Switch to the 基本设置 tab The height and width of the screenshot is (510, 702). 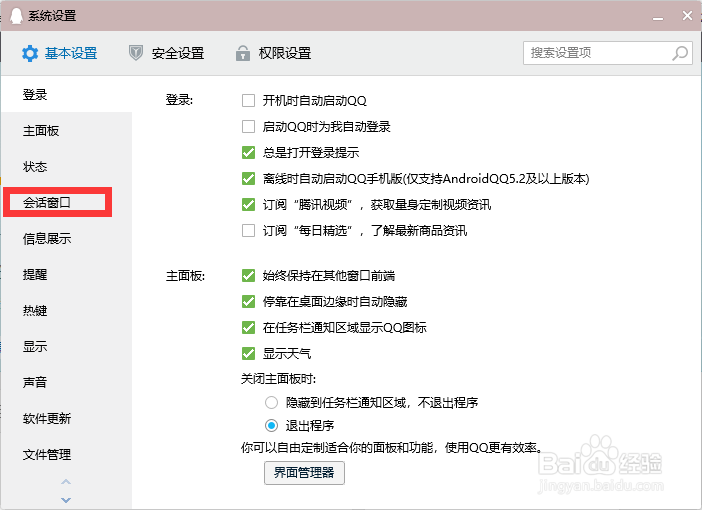tap(60, 53)
